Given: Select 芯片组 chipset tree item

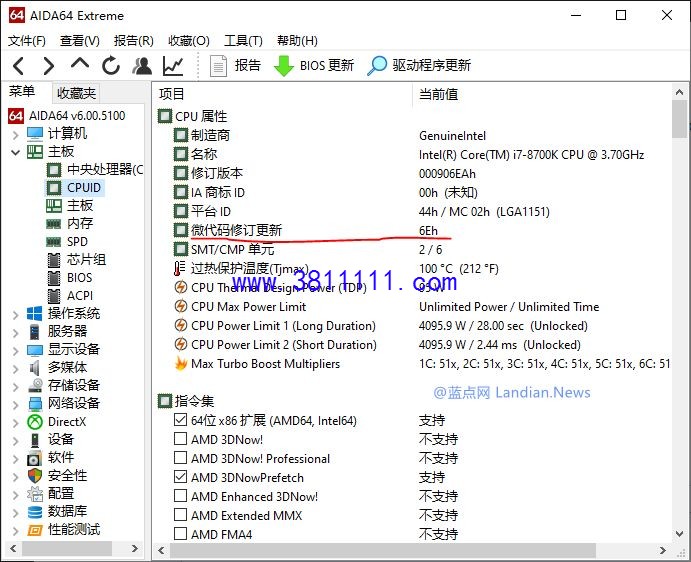Looking at the screenshot, I should click(76, 260).
